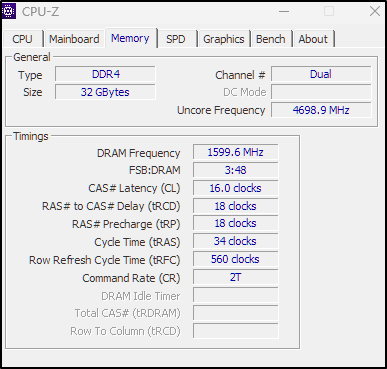The height and width of the screenshot is (369, 387).
Task: Click the 560 clocks tRFC value
Action: 235,259
